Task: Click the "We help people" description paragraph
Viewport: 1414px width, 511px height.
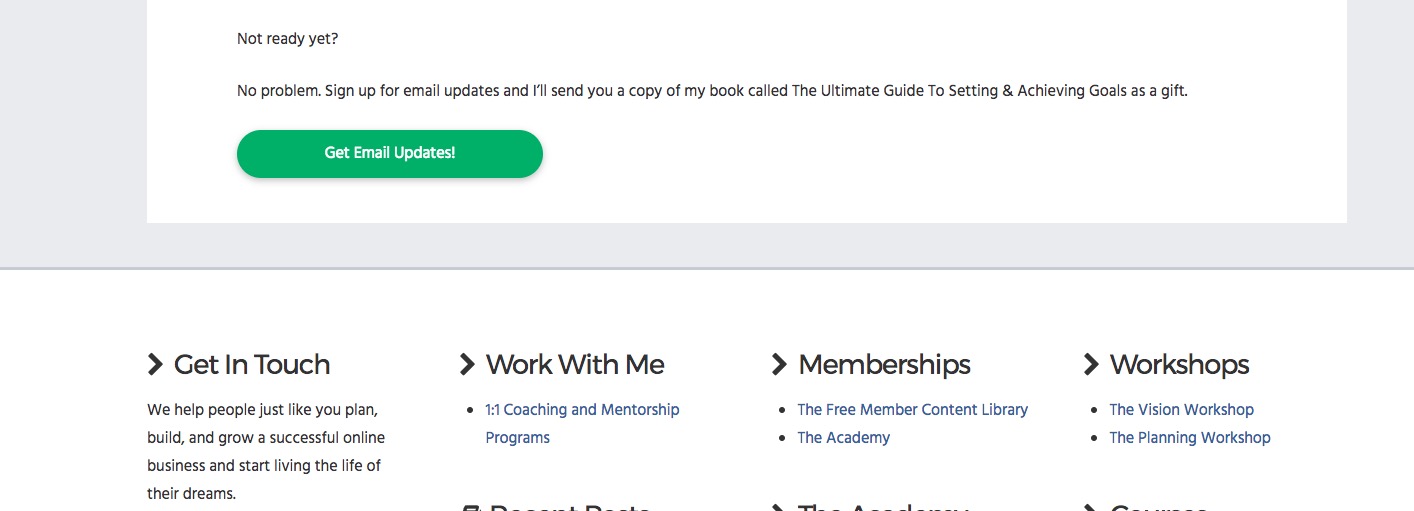Action: click(266, 452)
